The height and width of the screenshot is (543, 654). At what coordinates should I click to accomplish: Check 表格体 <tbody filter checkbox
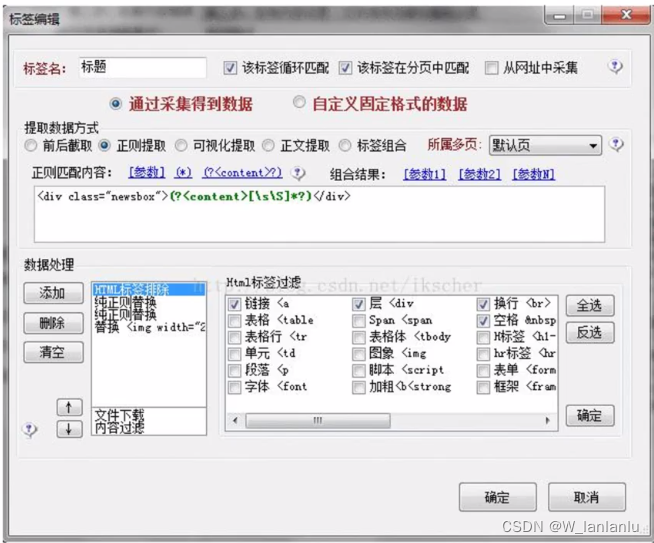359,337
